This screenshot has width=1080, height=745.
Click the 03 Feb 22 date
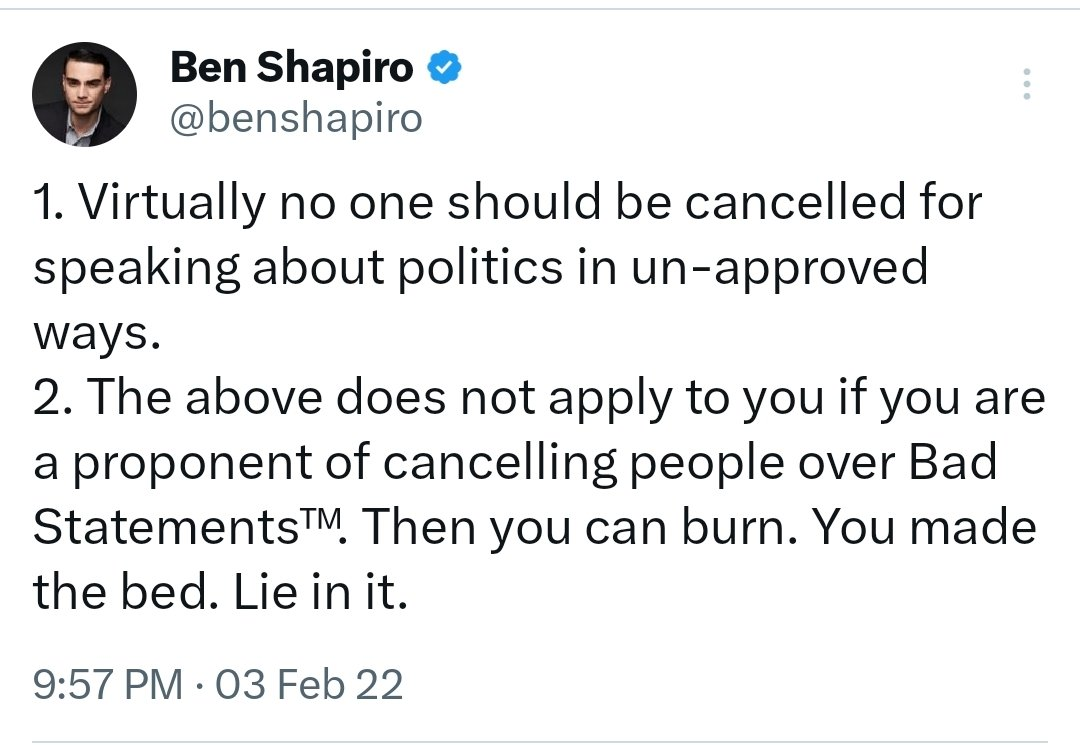[x=309, y=684]
